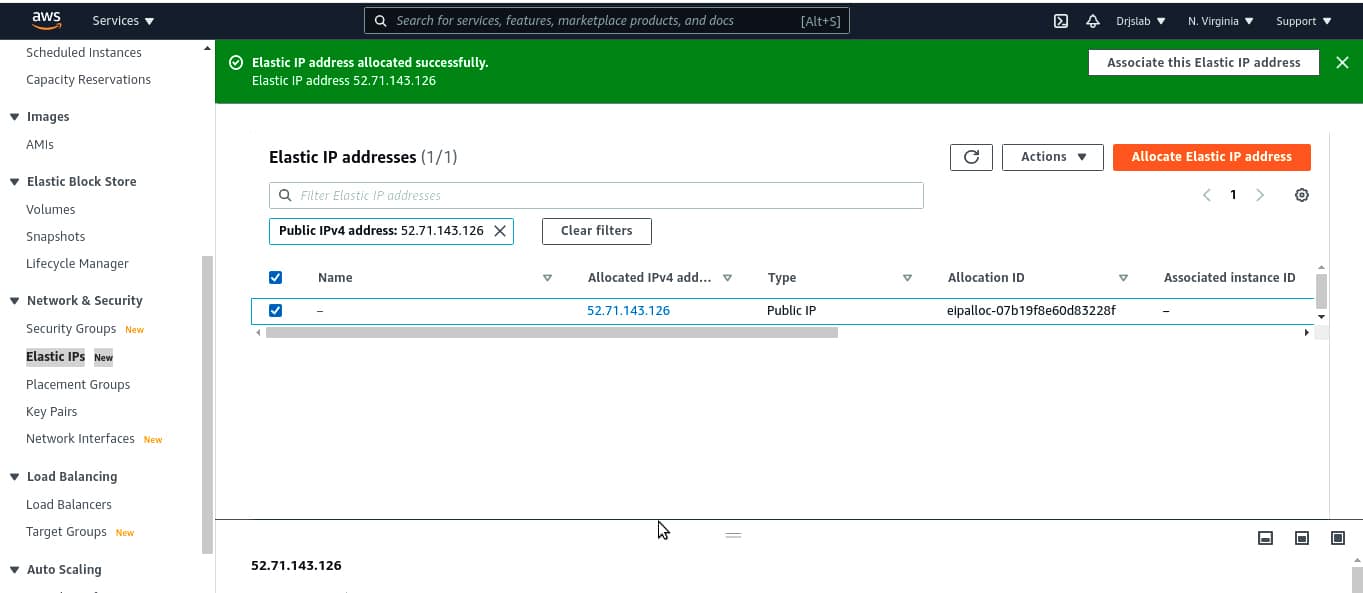Maximize the details split panel
This screenshot has width=1363, height=593.
[x=1338, y=538]
